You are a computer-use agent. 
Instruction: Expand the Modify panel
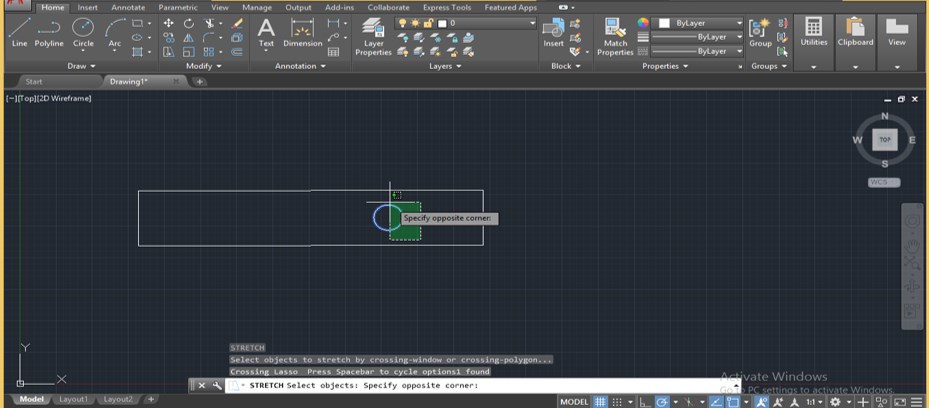click(x=203, y=66)
